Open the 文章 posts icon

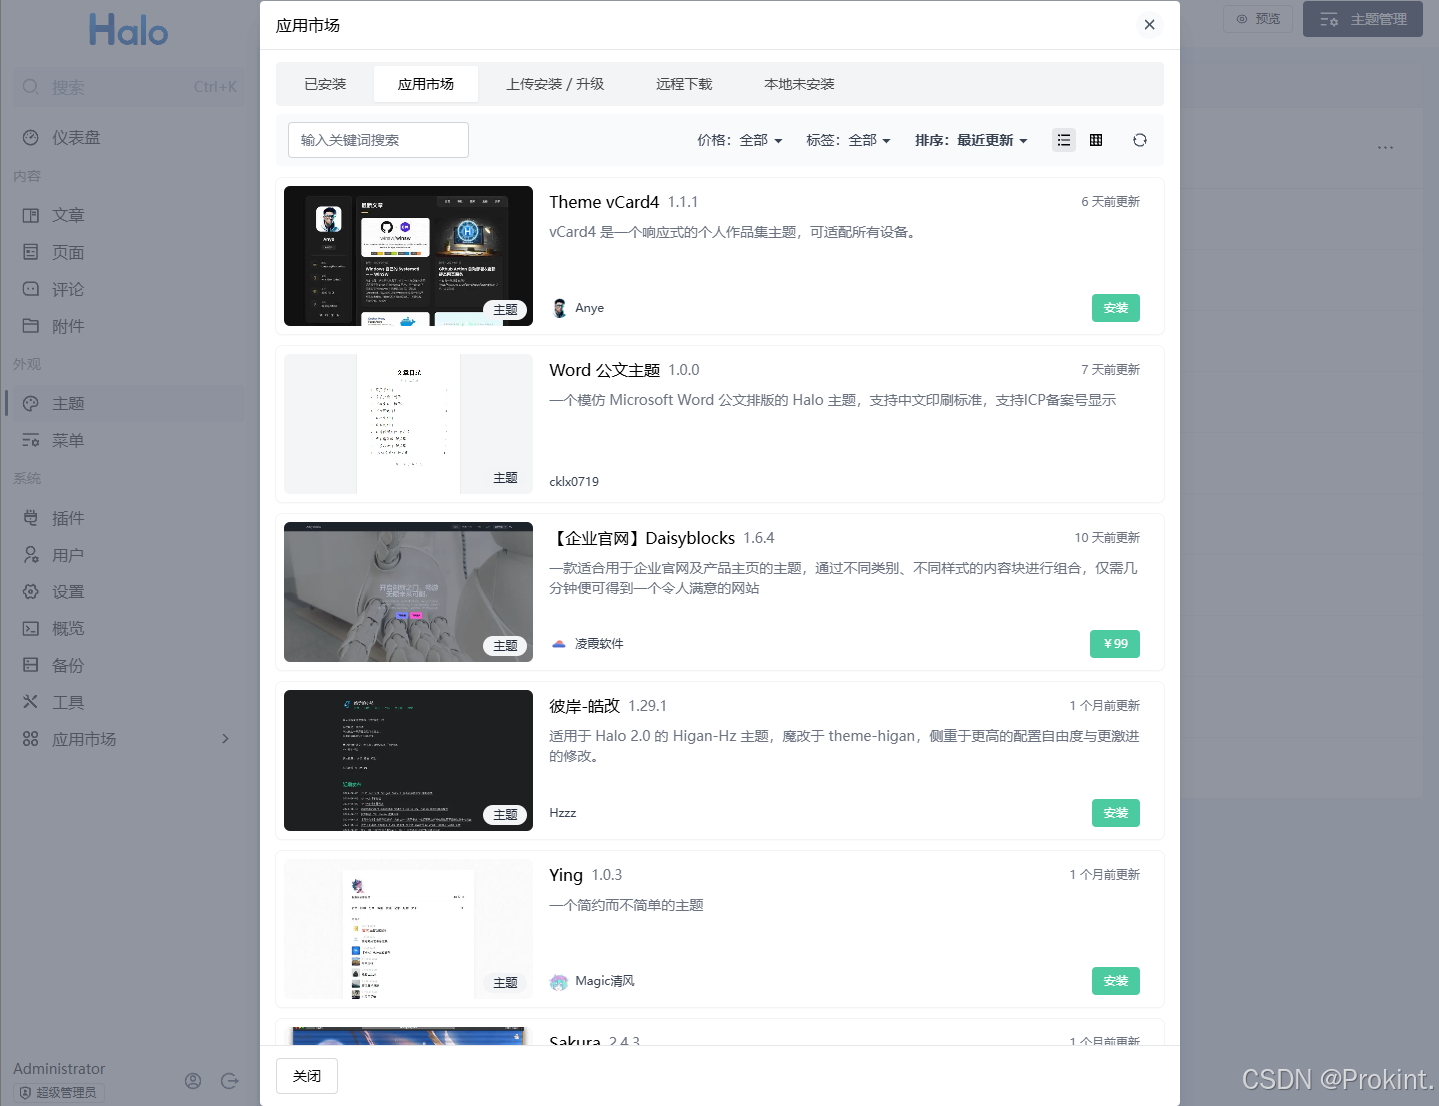pyautogui.click(x=31, y=215)
